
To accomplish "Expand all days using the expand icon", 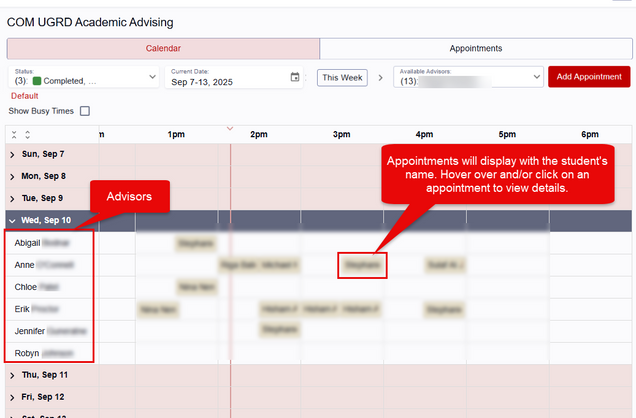I will click(28, 135).
